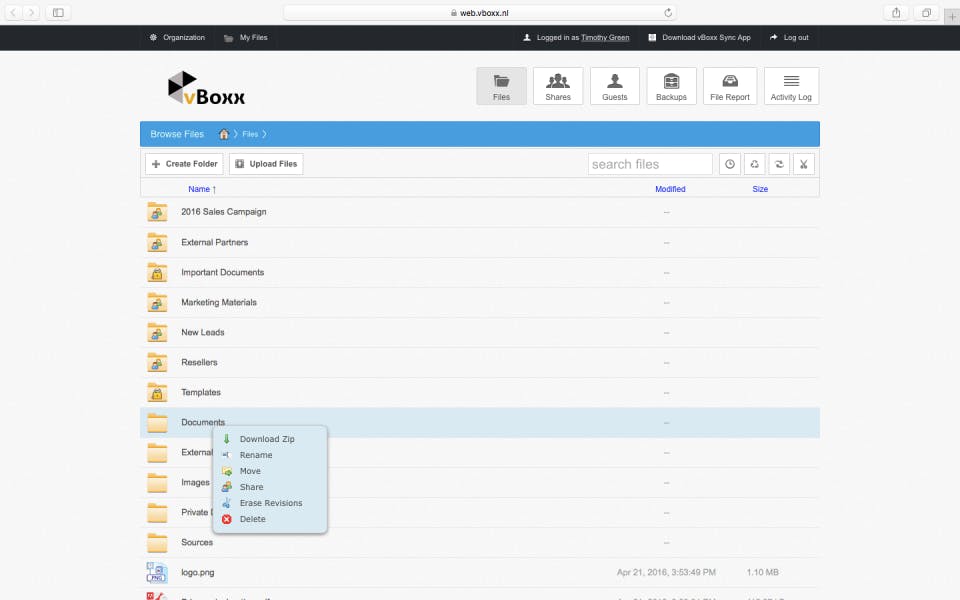Click the clock history icon near search
The width and height of the screenshot is (960, 600).
tap(730, 164)
